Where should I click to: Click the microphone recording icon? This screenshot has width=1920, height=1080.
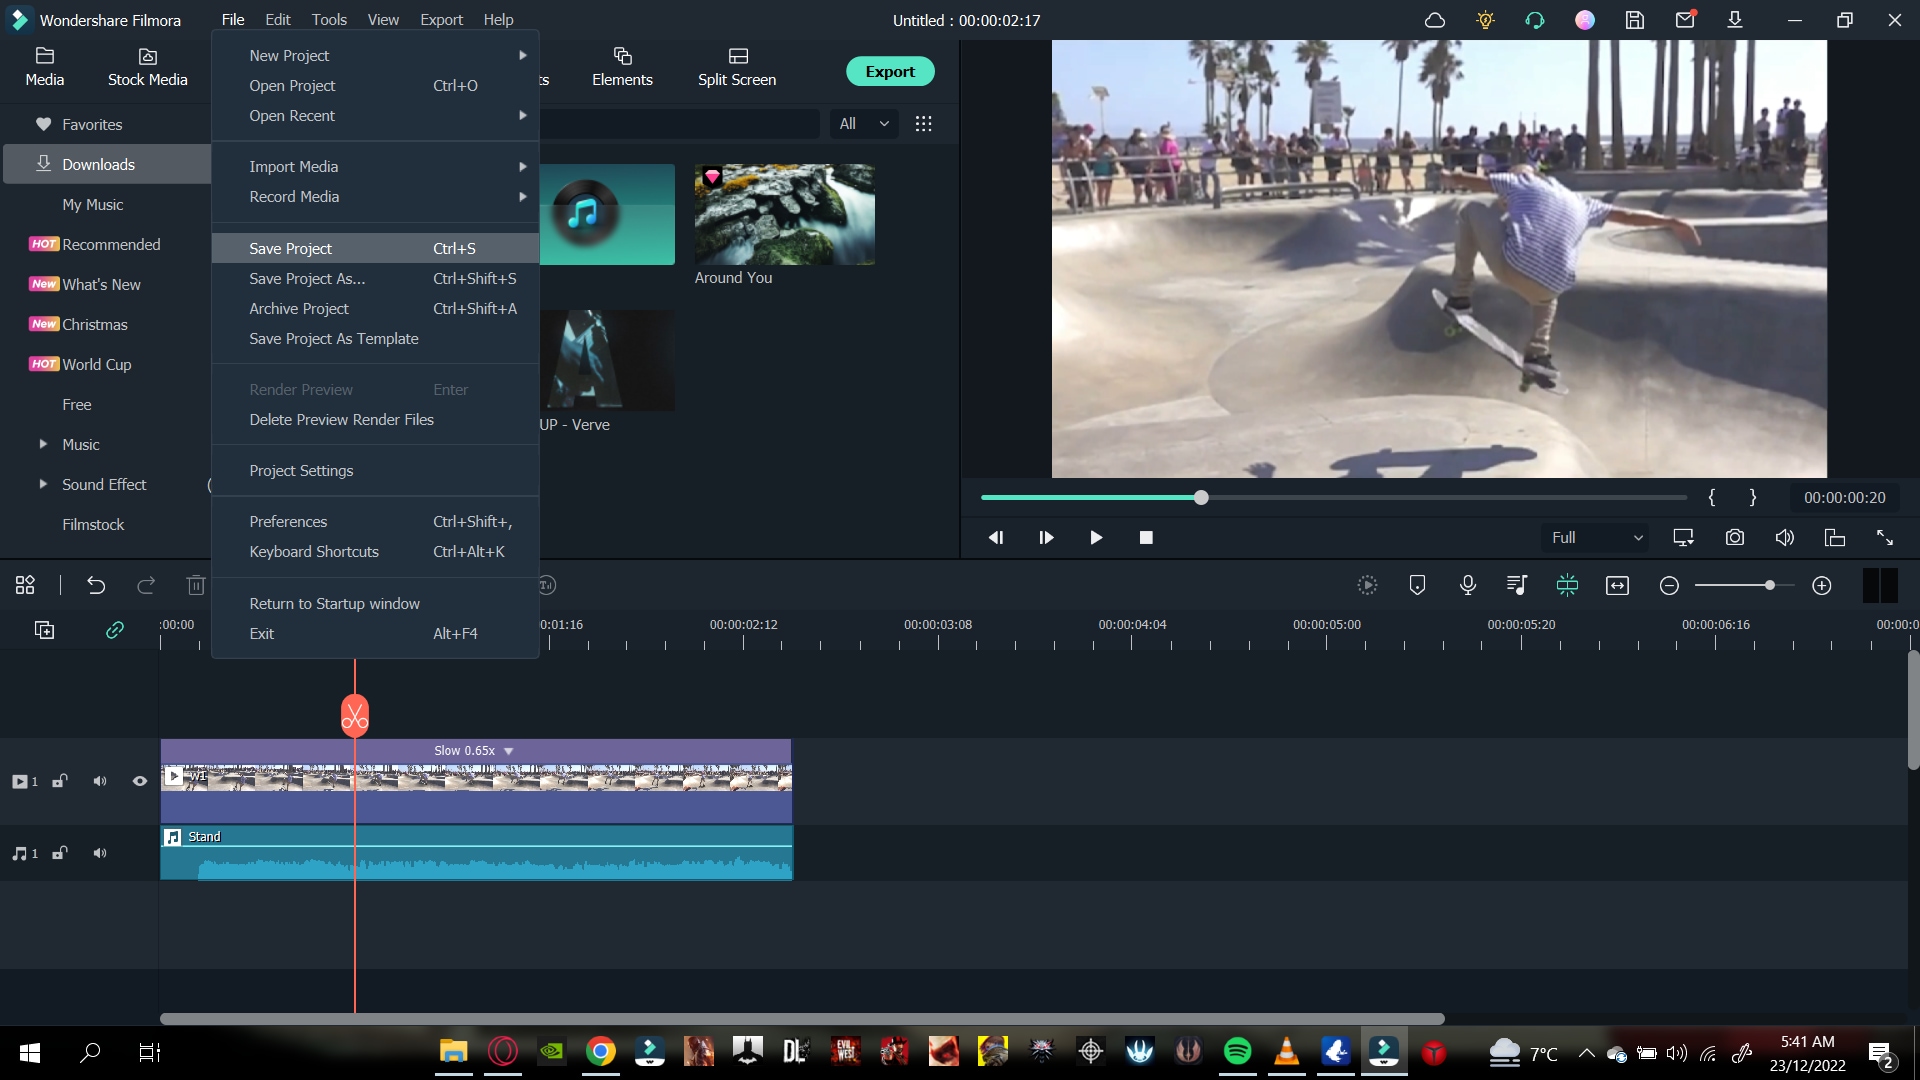[x=1466, y=584]
